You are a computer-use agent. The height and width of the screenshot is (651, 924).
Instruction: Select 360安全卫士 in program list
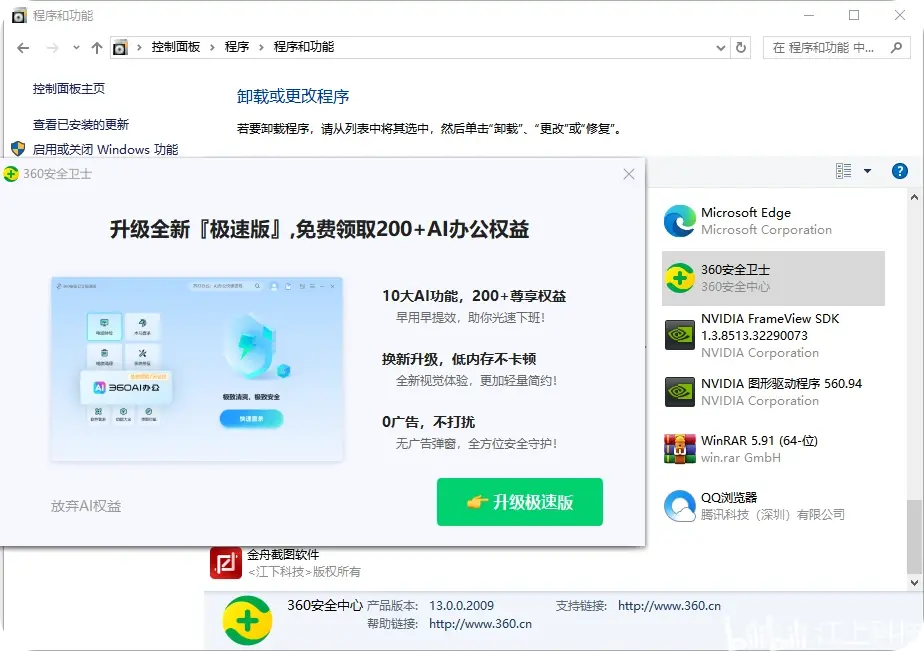pyautogui.click(x=773, y=278)
